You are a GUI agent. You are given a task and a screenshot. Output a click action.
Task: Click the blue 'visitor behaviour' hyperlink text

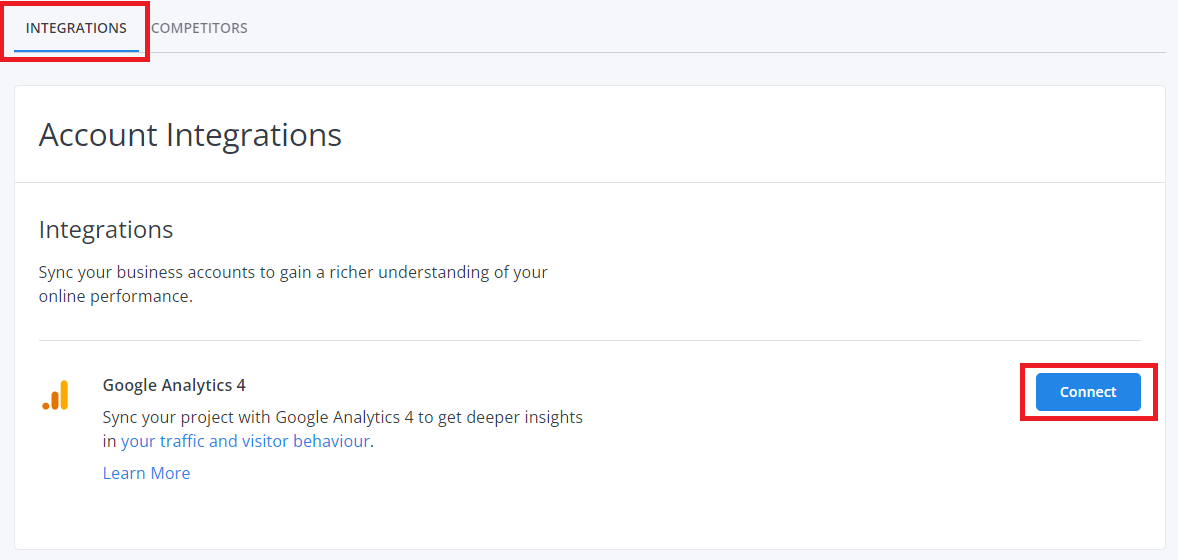click(305, 441)
